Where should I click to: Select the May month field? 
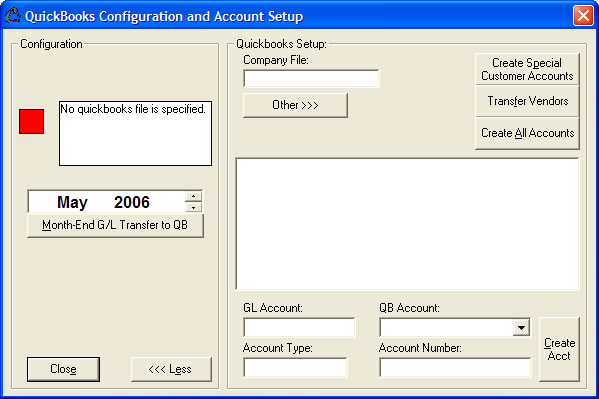coord(72,202)
